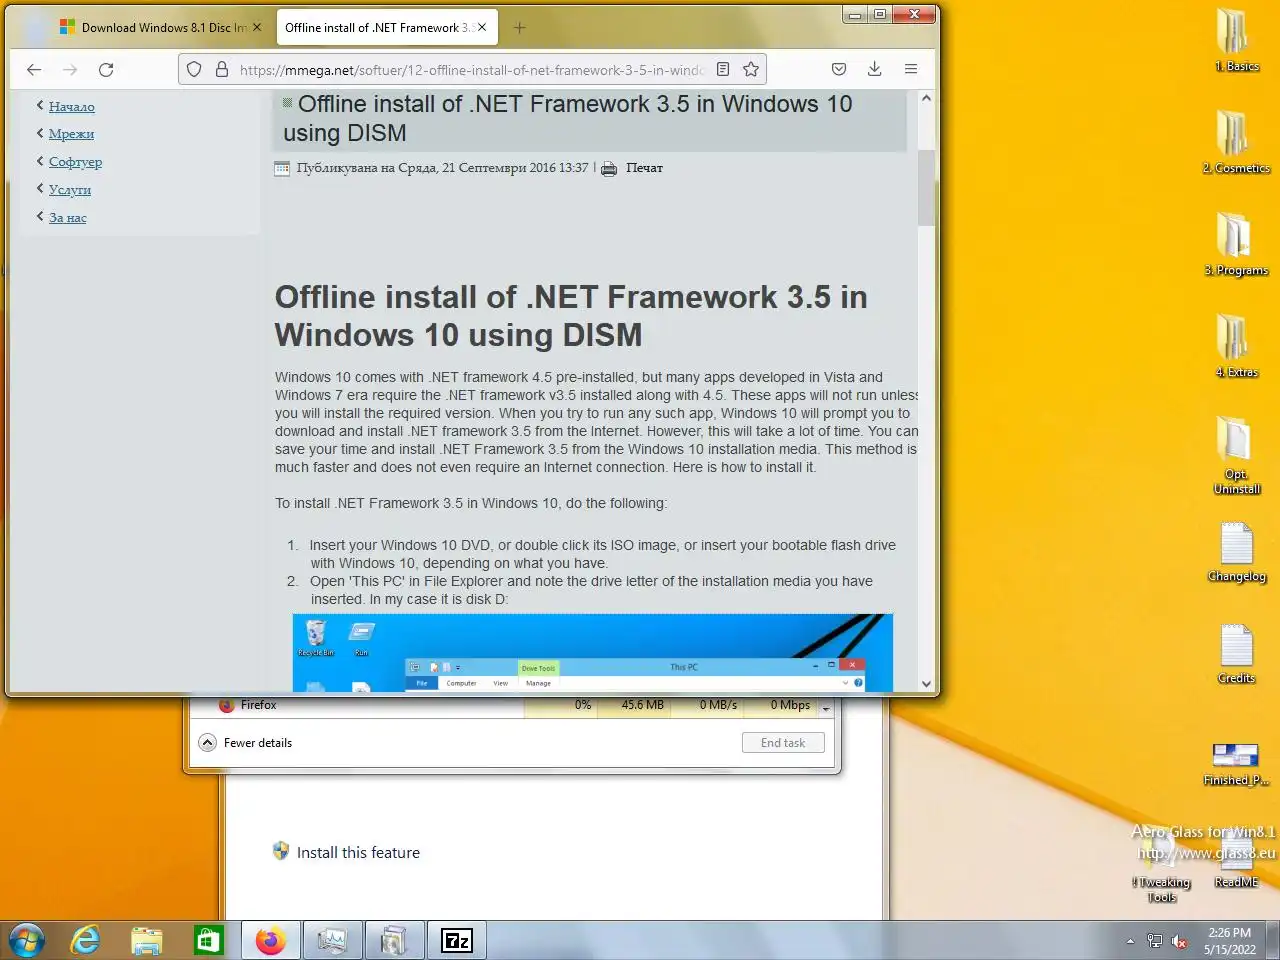Click Install this feature option
Image resolution: width=1280 pixels, height=960 pixels.
click(x=346, y=852)
